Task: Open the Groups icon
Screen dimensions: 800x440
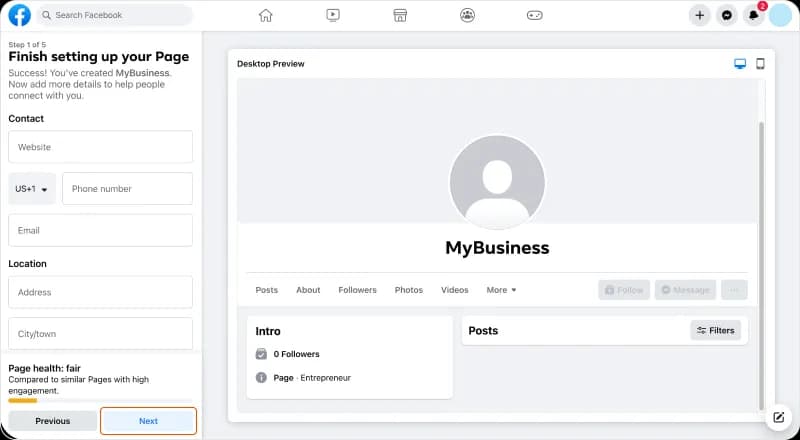Action: click(467, 15)
